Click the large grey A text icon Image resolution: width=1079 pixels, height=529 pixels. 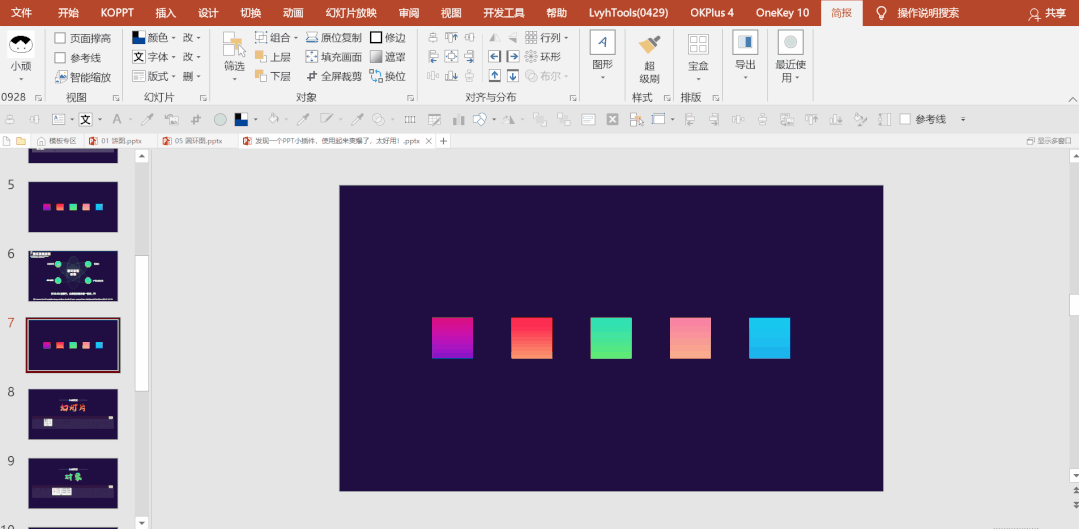coord(117,119)
